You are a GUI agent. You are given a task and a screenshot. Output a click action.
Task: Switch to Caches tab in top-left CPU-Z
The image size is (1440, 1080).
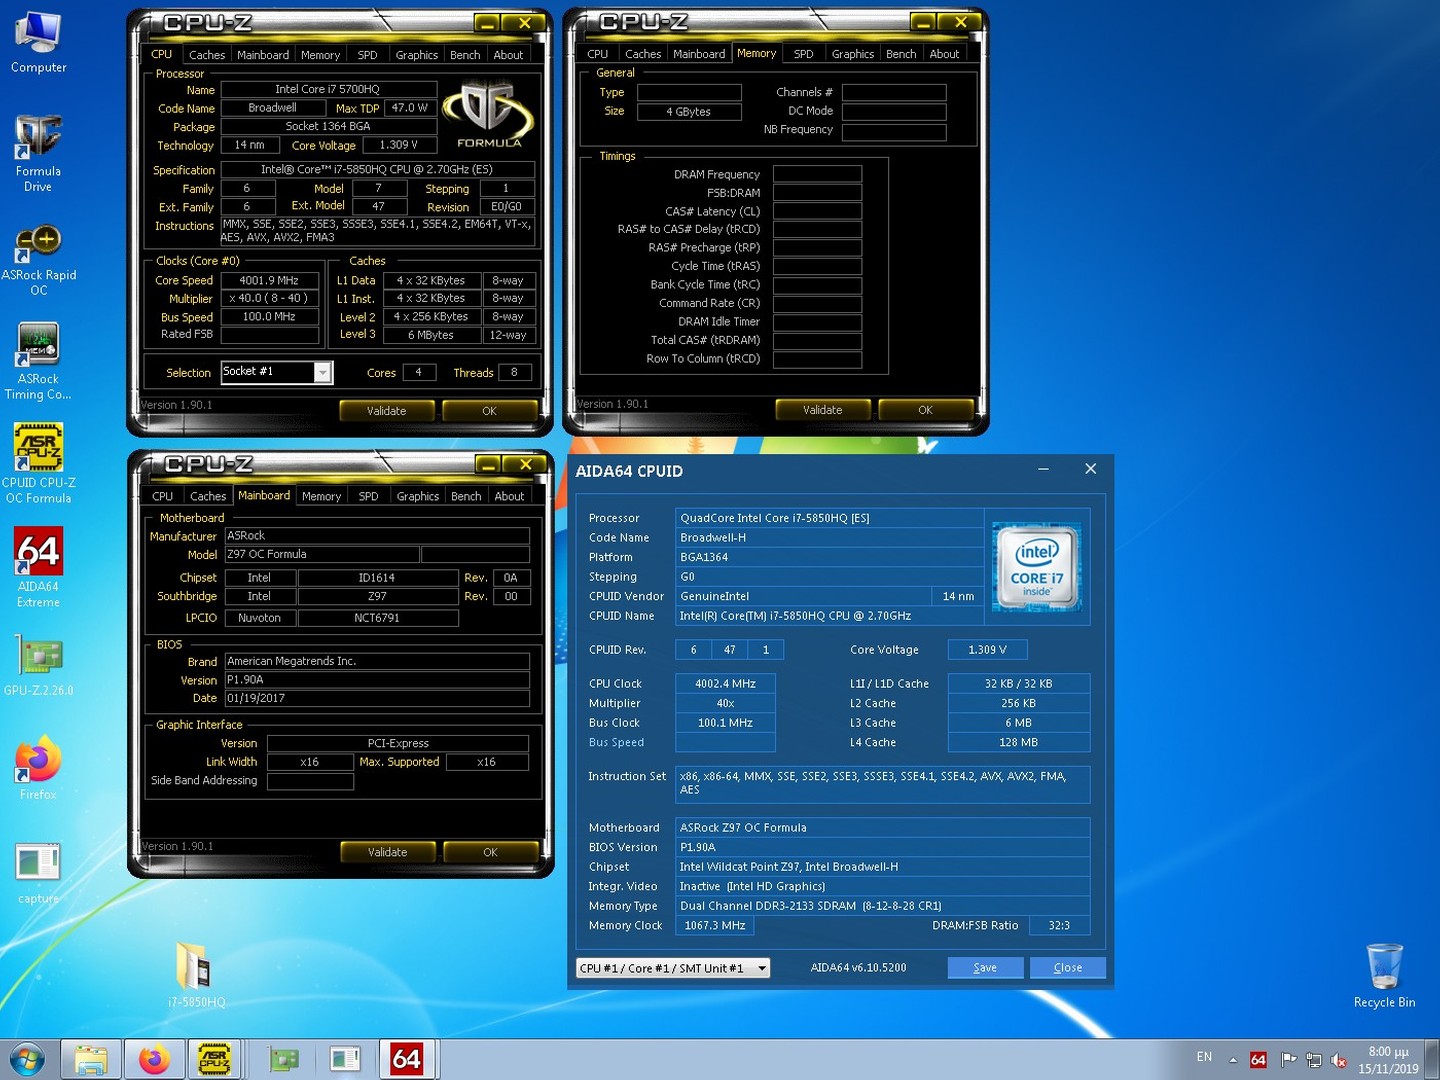point(207,55)
